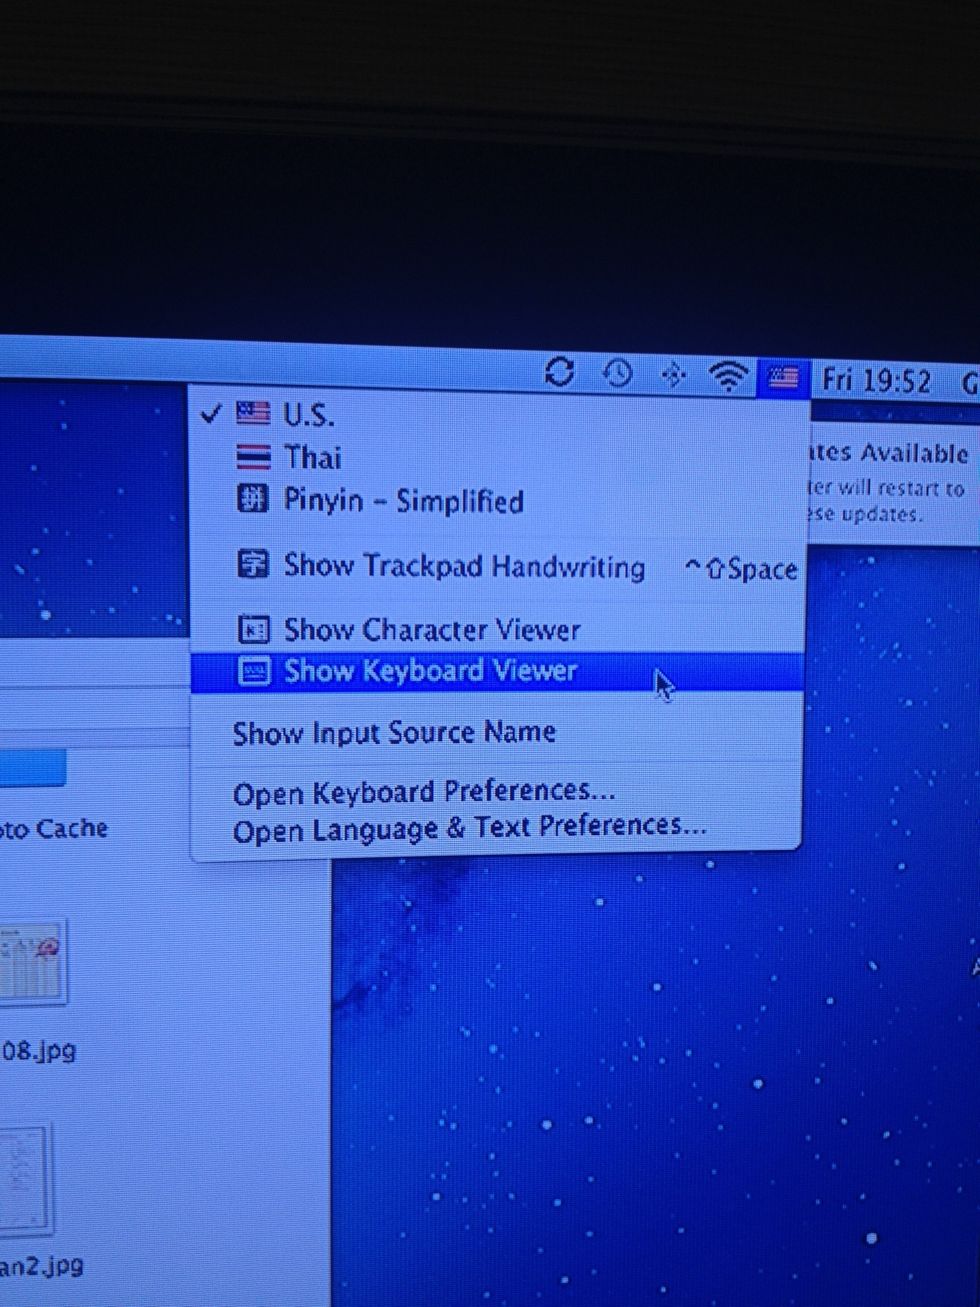Open the input source flag menu in menu bar
Screen dimensions: 980x1307
click(x=784, y=377)
